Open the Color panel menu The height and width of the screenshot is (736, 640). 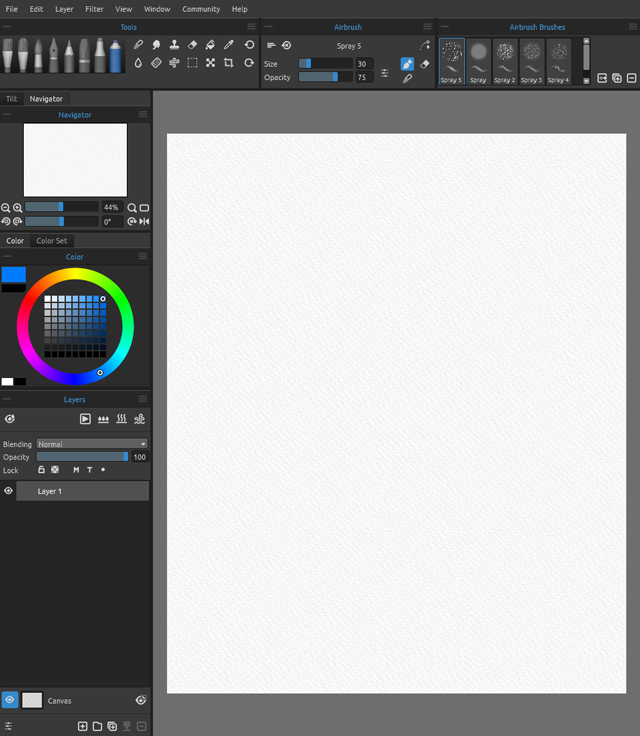[143, 256]
